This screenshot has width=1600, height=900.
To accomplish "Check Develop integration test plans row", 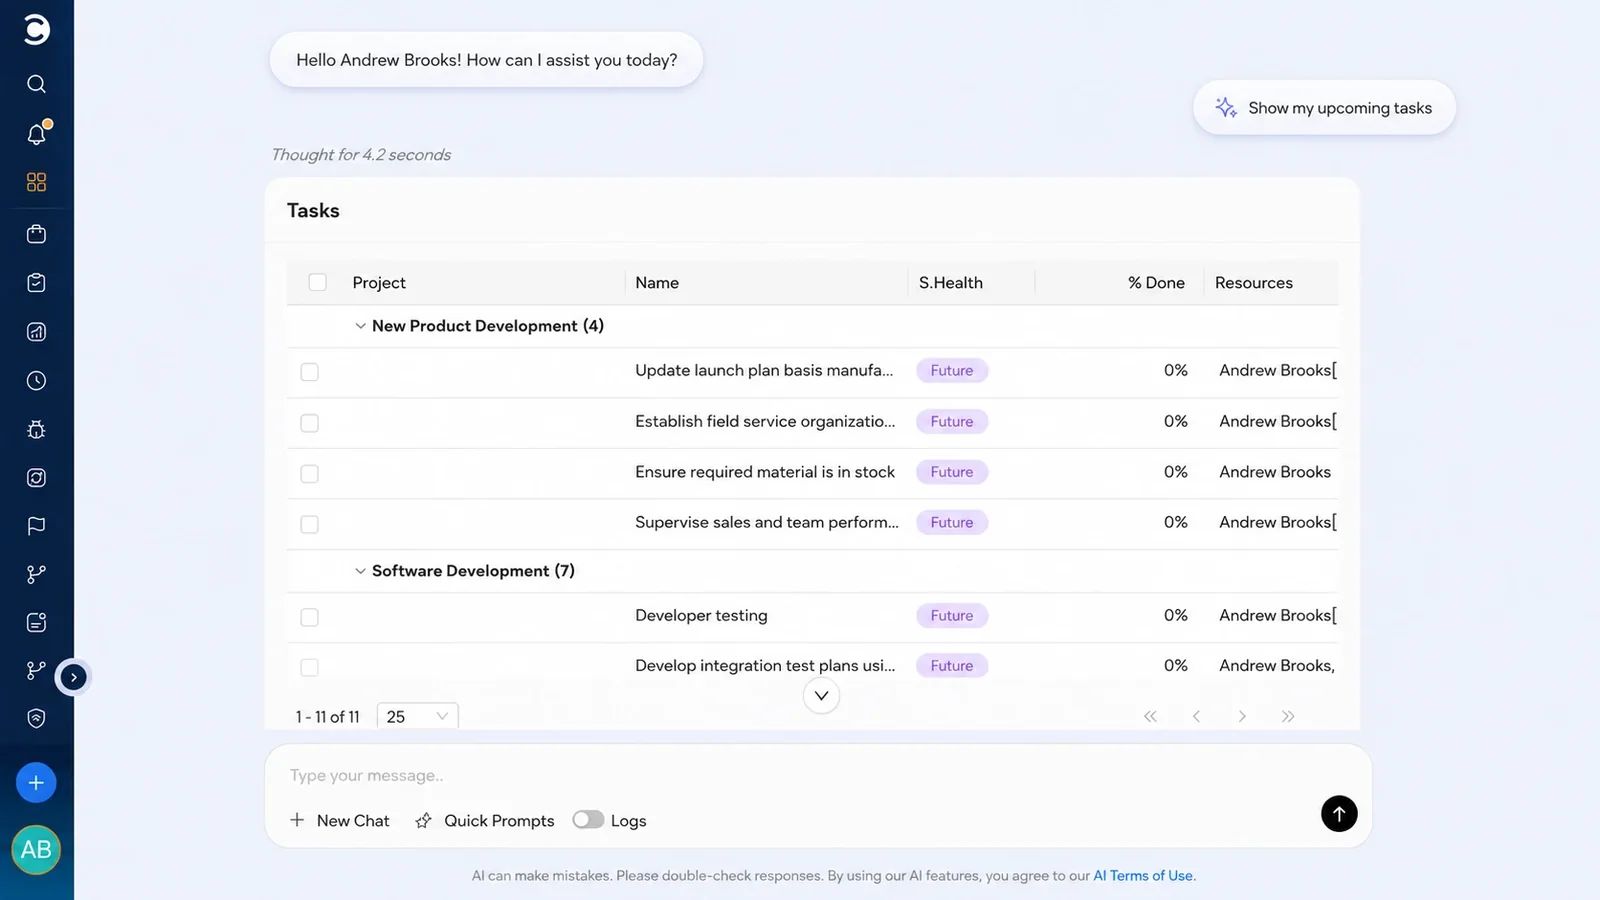I will click(x=310, y=667).
